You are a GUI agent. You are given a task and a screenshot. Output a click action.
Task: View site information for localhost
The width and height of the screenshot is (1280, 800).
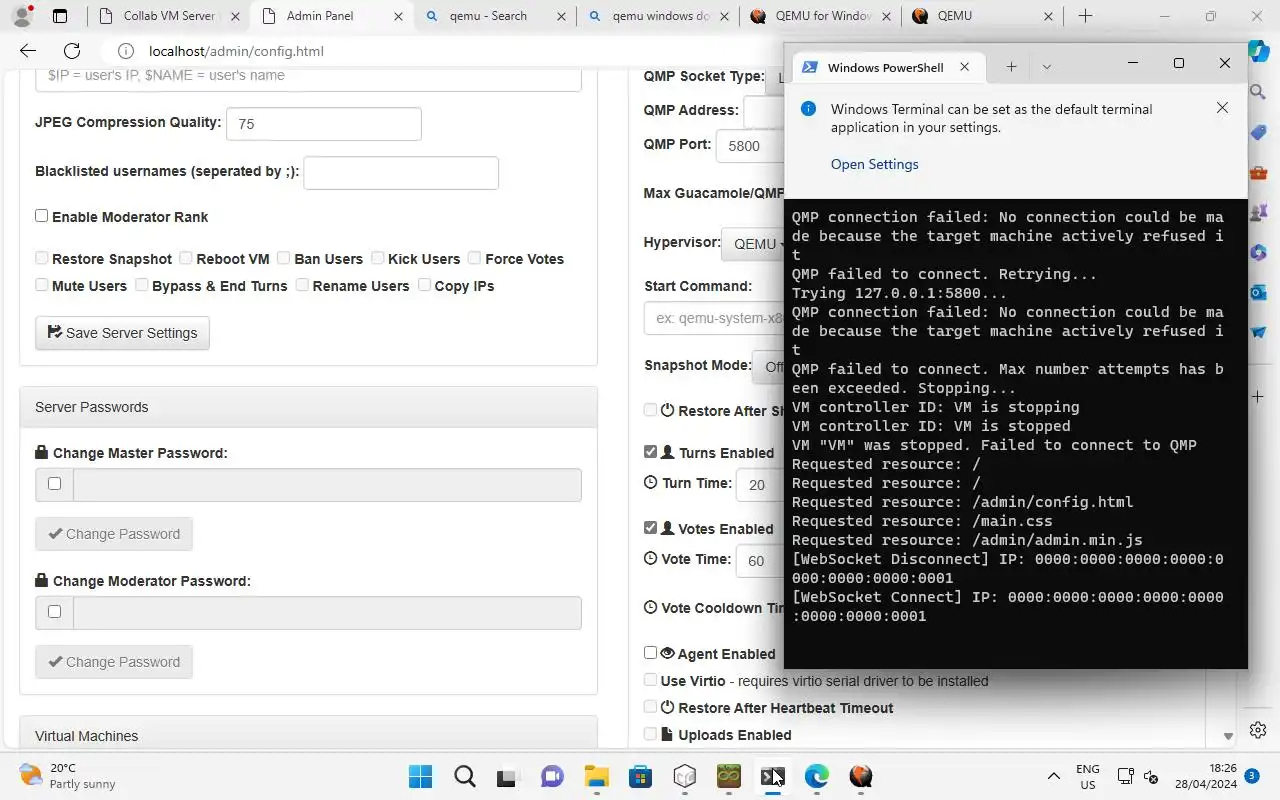126,51
